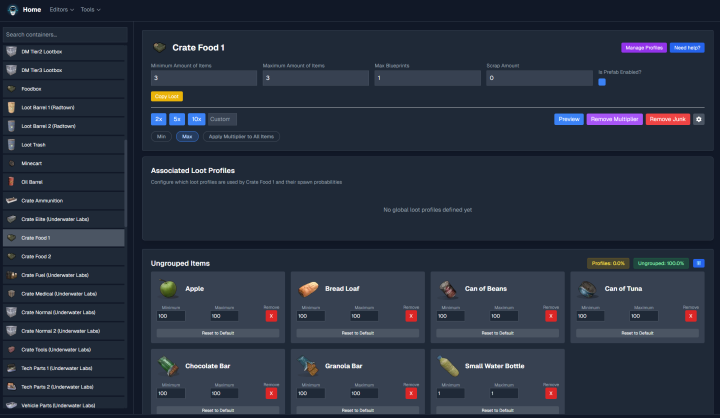Click the Maximum Amount of Items field
The height and width of the screenshot is (418, 720).
[x=315, y=78]
